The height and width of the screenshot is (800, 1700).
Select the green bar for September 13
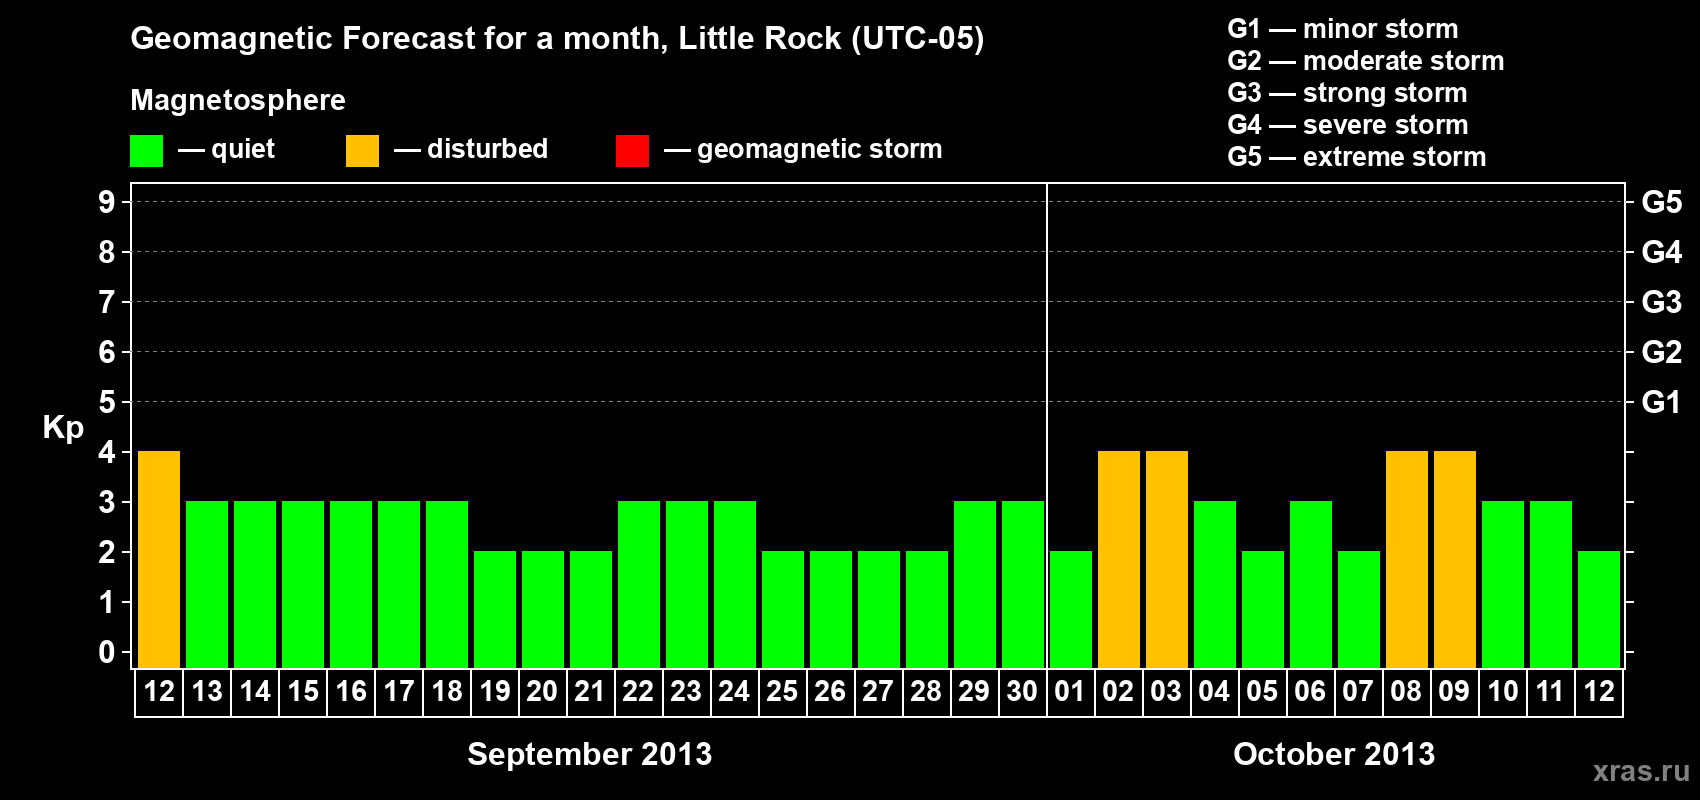tap(207, 584)
